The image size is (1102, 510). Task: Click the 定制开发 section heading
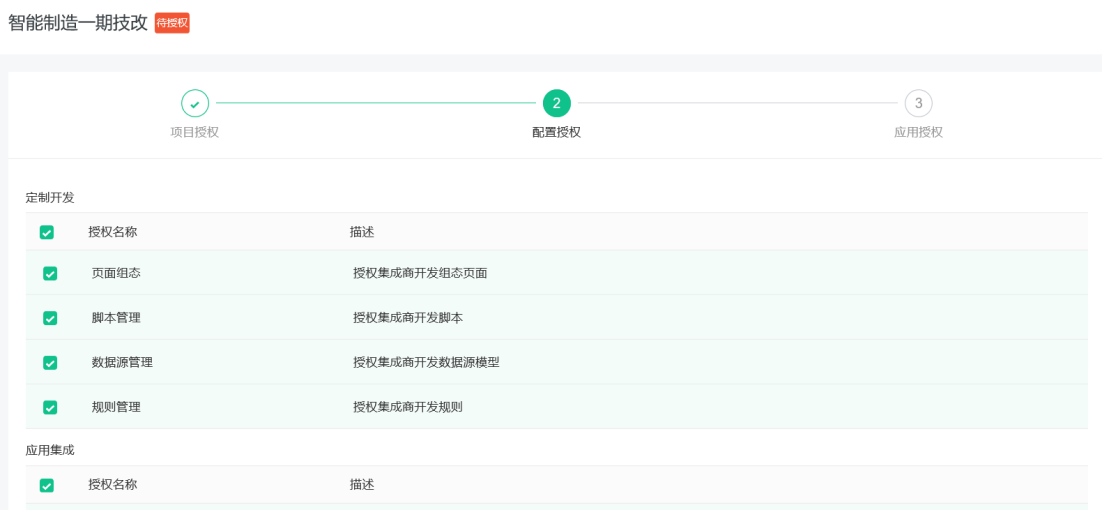50,197
